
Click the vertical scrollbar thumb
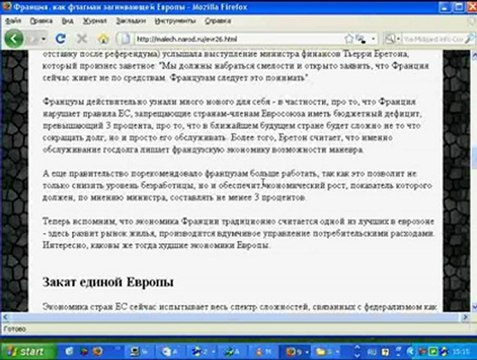coord(474,157)
